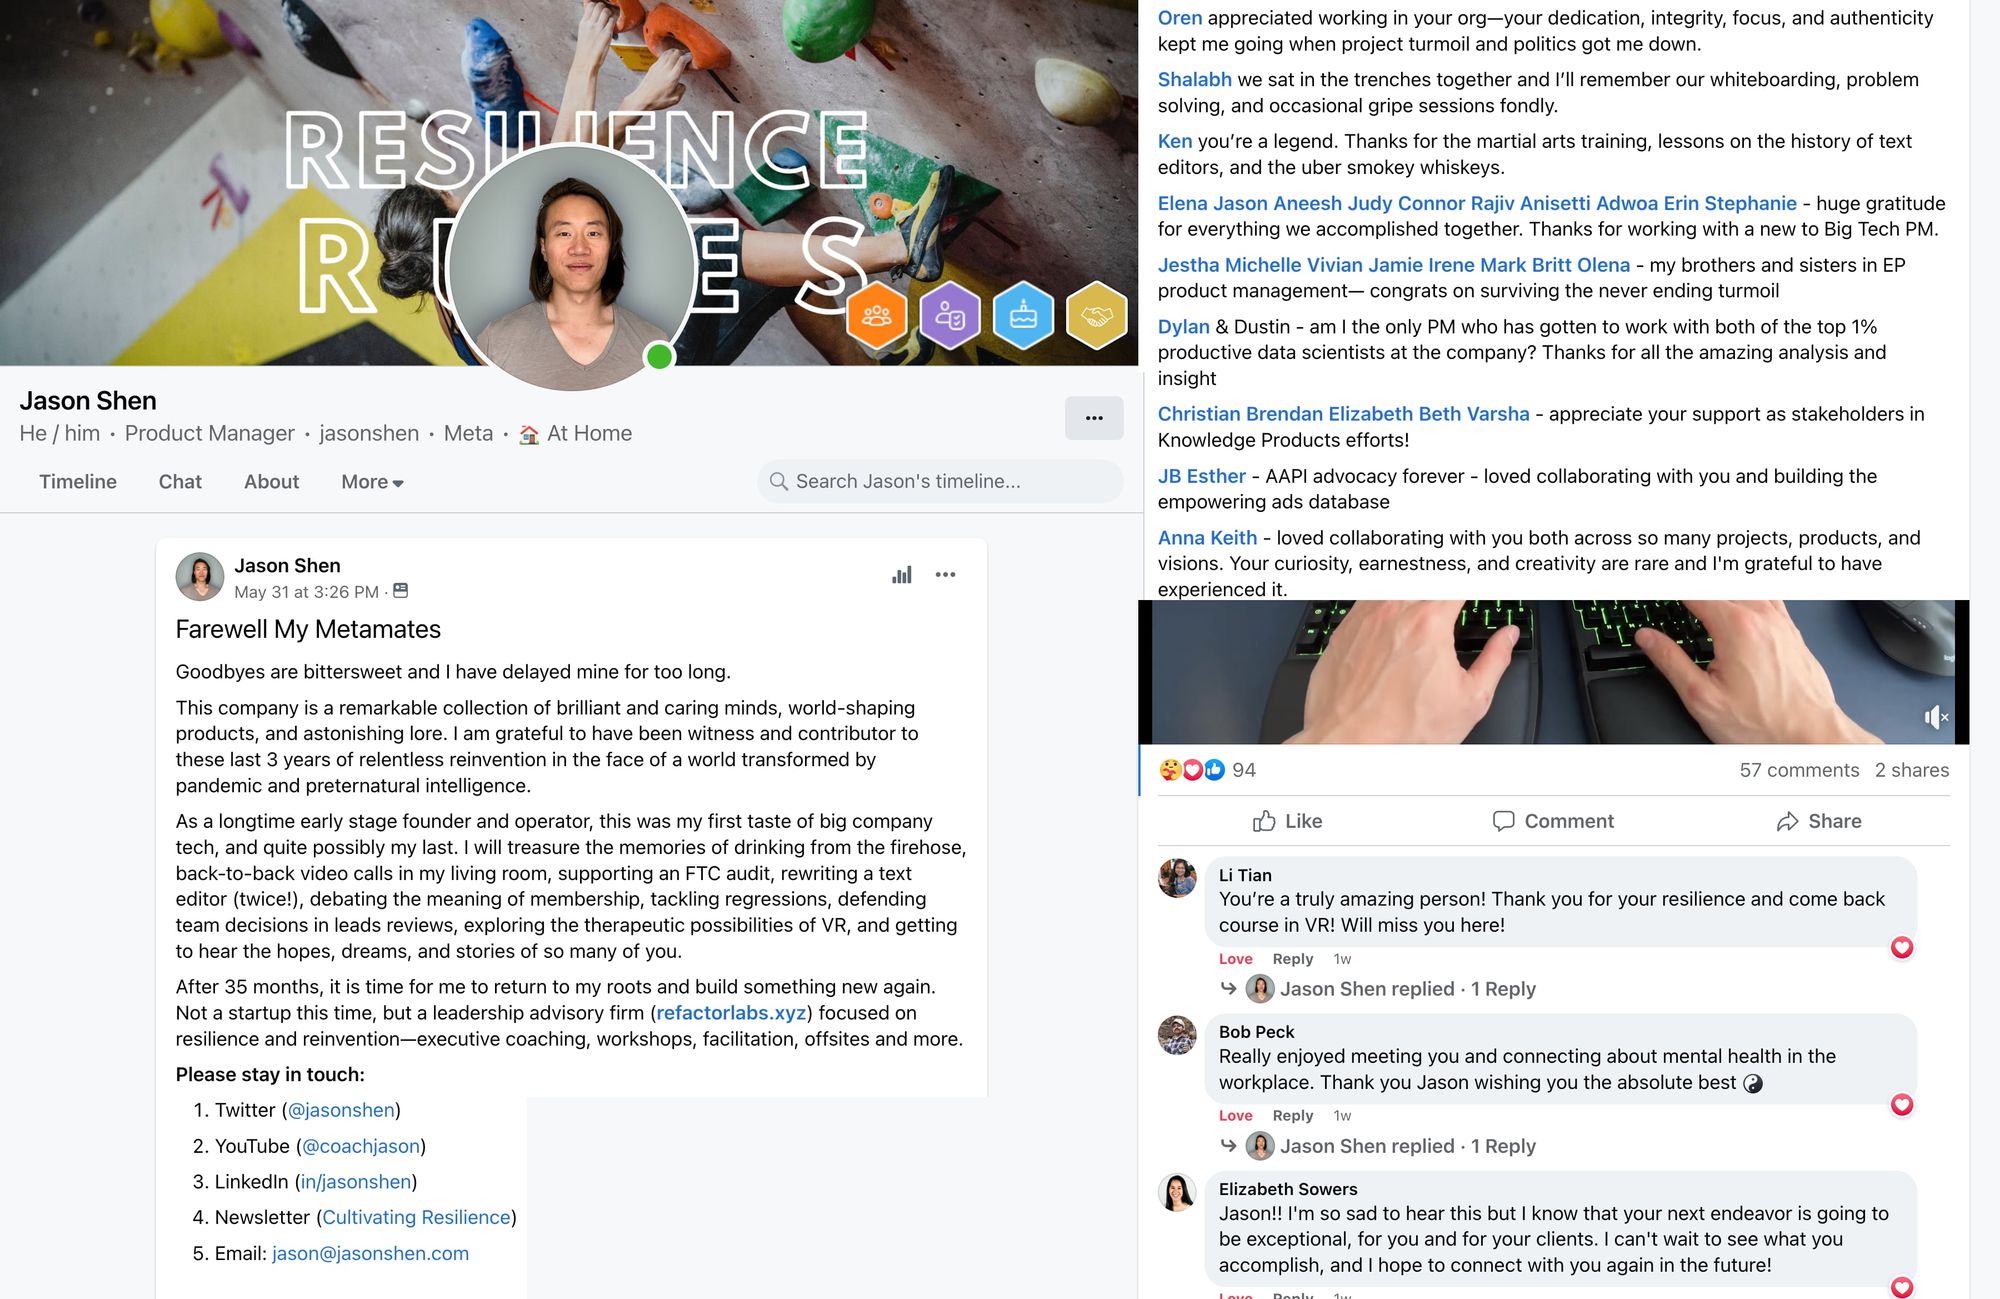
Task: Open the refactorlabs.xyz link
Action: (x=731, y=1013)
